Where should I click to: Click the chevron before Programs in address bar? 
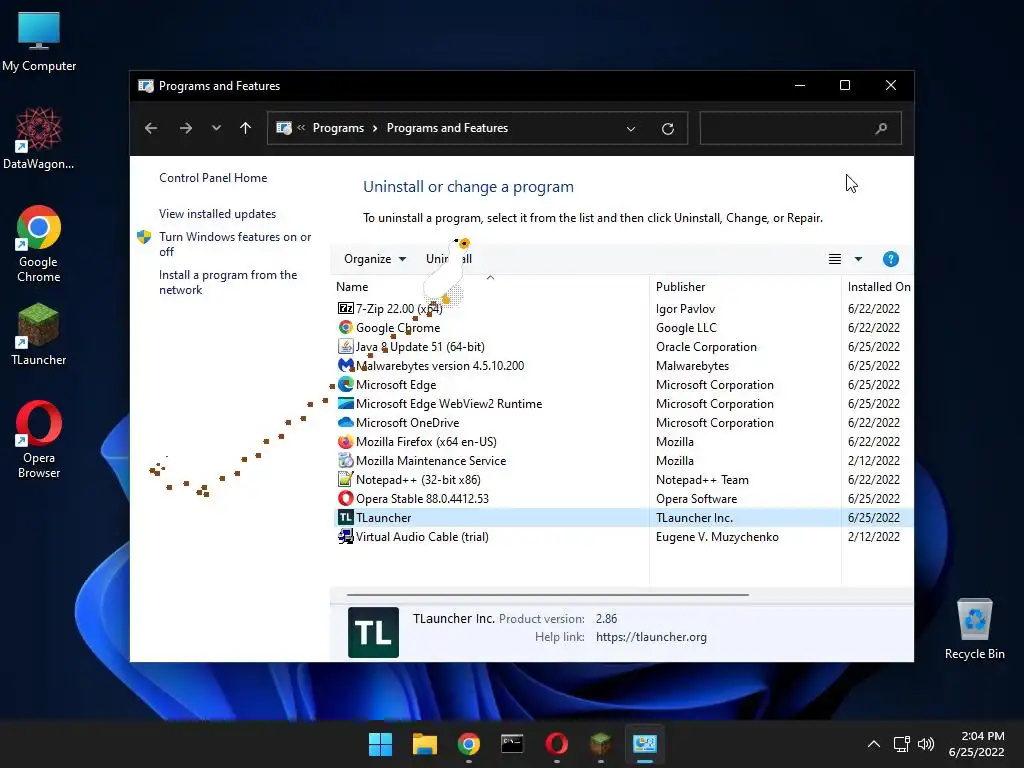coord(301,128)
